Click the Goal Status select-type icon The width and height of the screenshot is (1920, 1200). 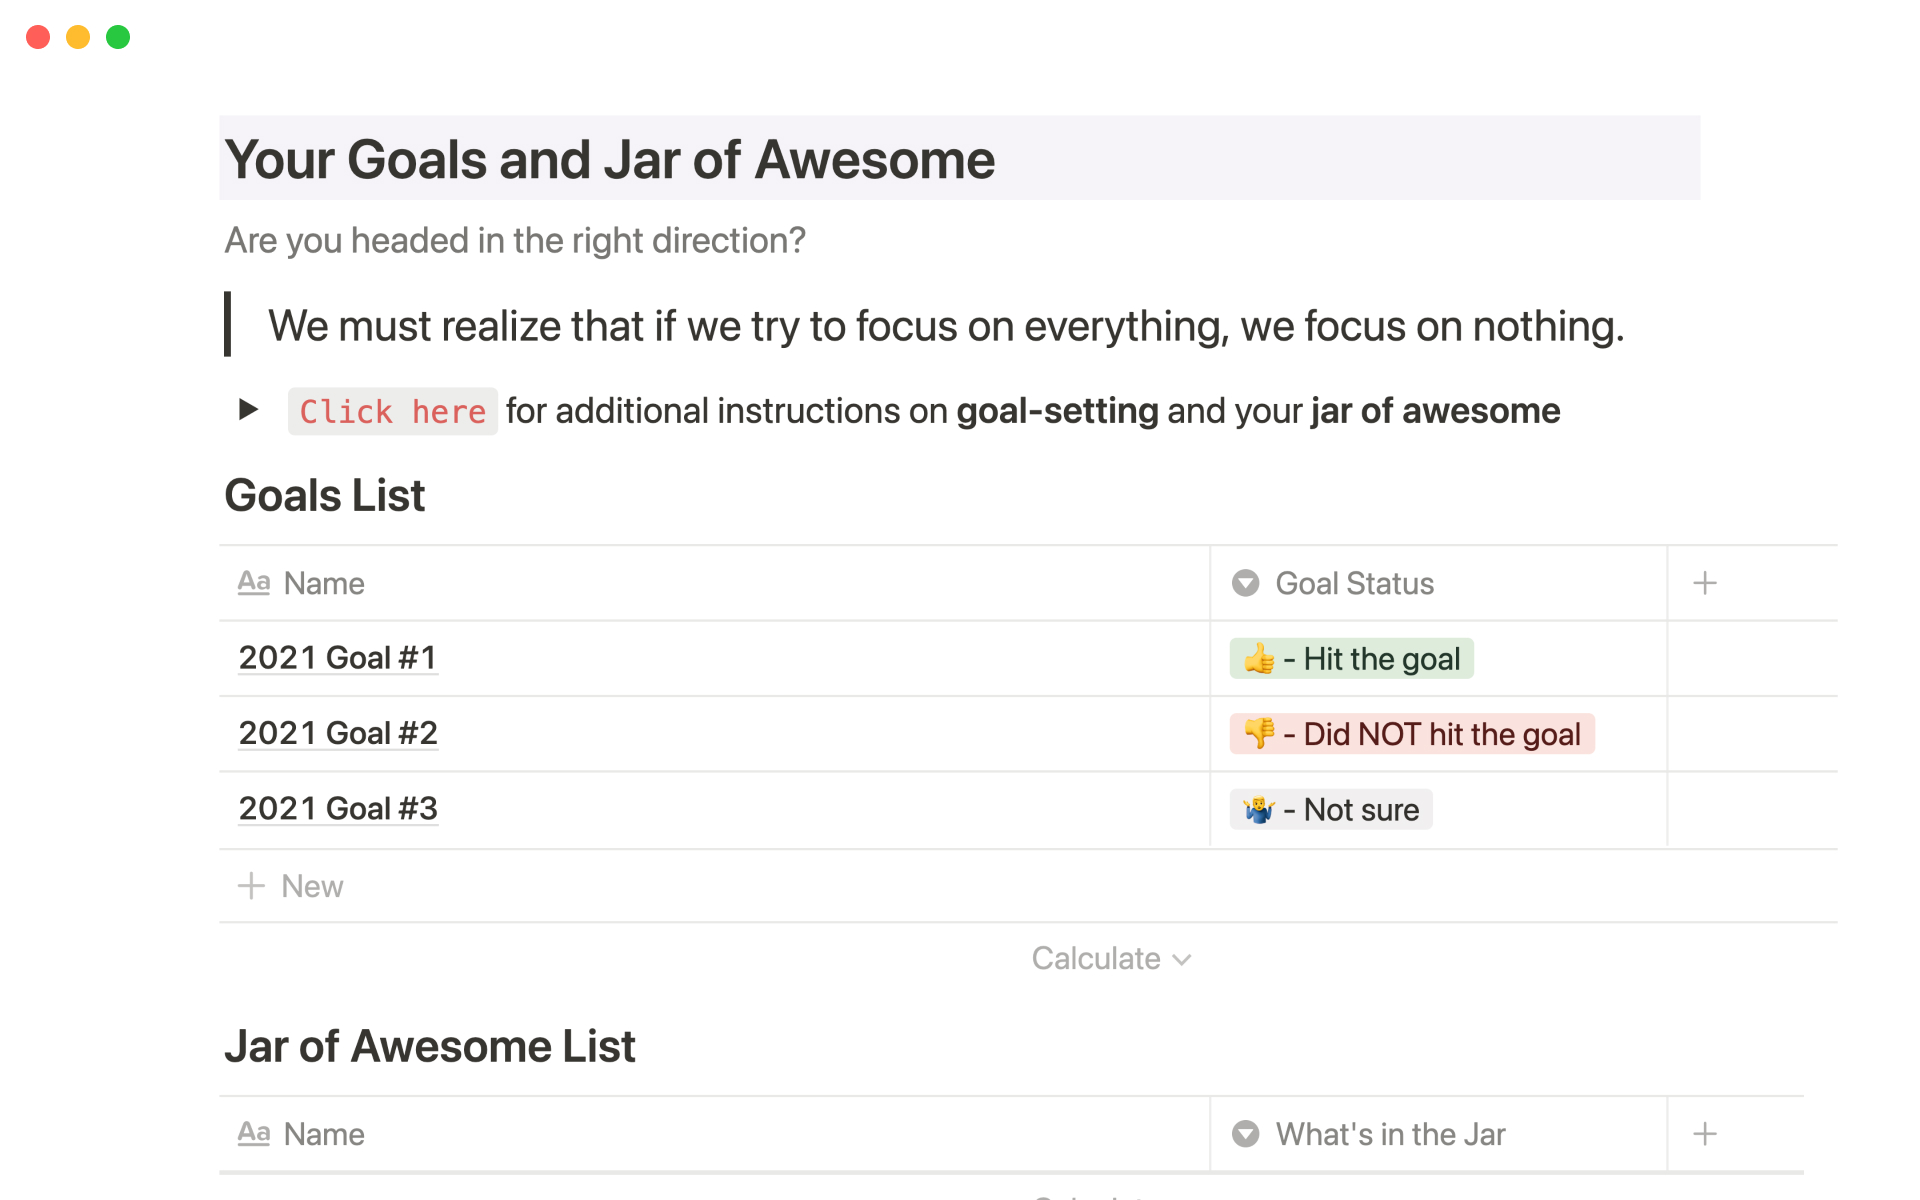(x=1245, y=583)
